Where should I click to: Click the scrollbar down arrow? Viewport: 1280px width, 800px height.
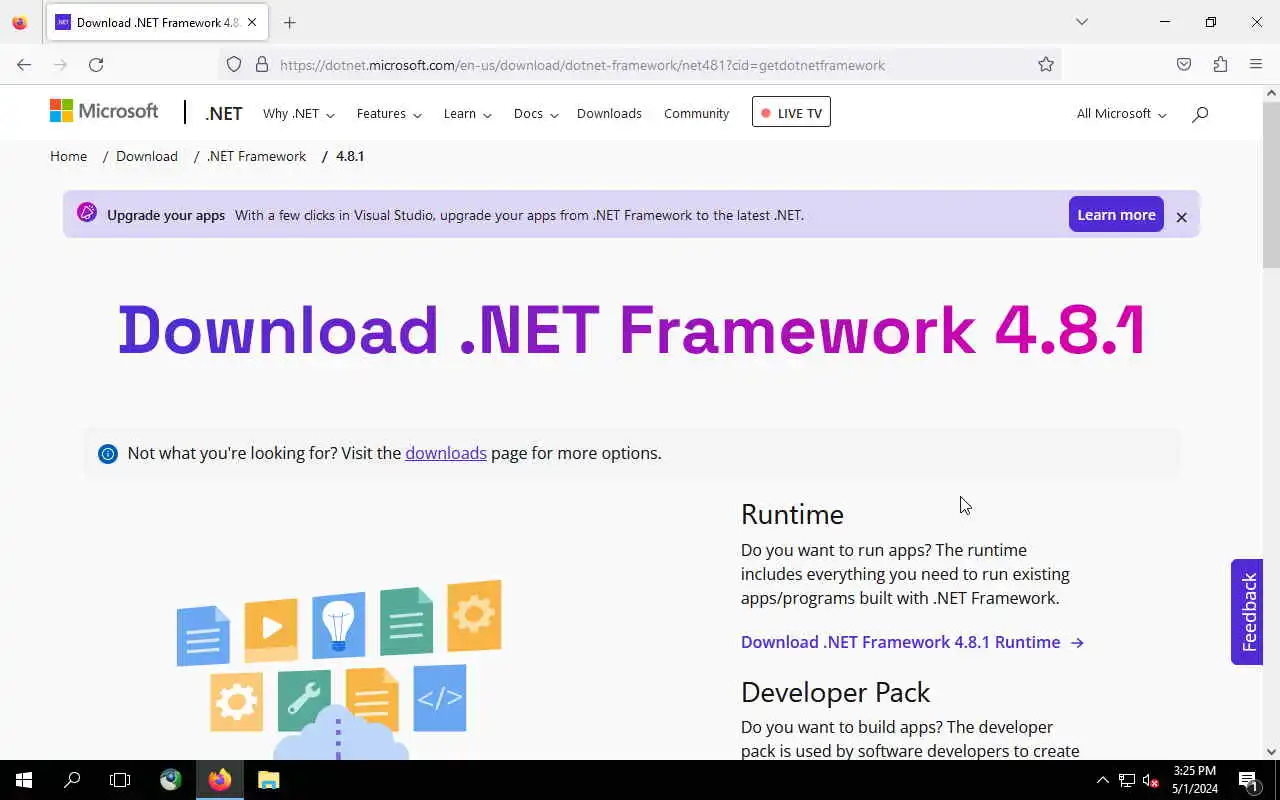[1271, 752]
